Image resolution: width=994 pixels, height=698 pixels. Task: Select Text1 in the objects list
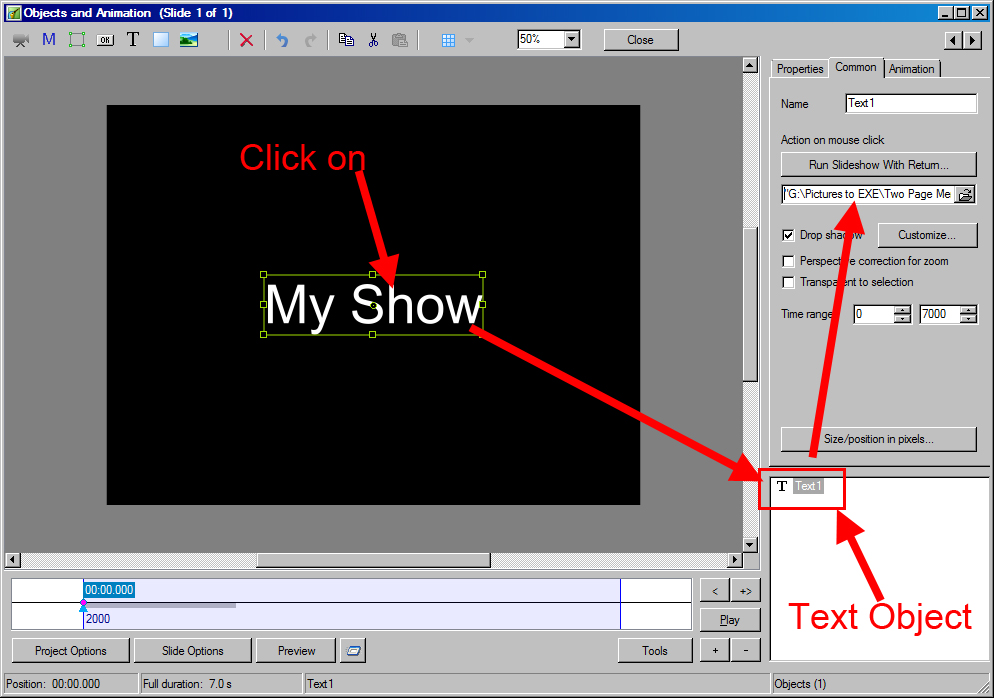pos(808,486)
